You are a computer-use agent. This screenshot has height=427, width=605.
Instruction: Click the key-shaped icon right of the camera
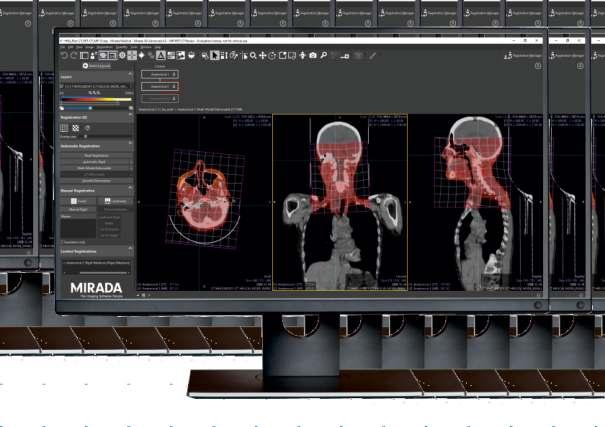click(x=323, y=56)
